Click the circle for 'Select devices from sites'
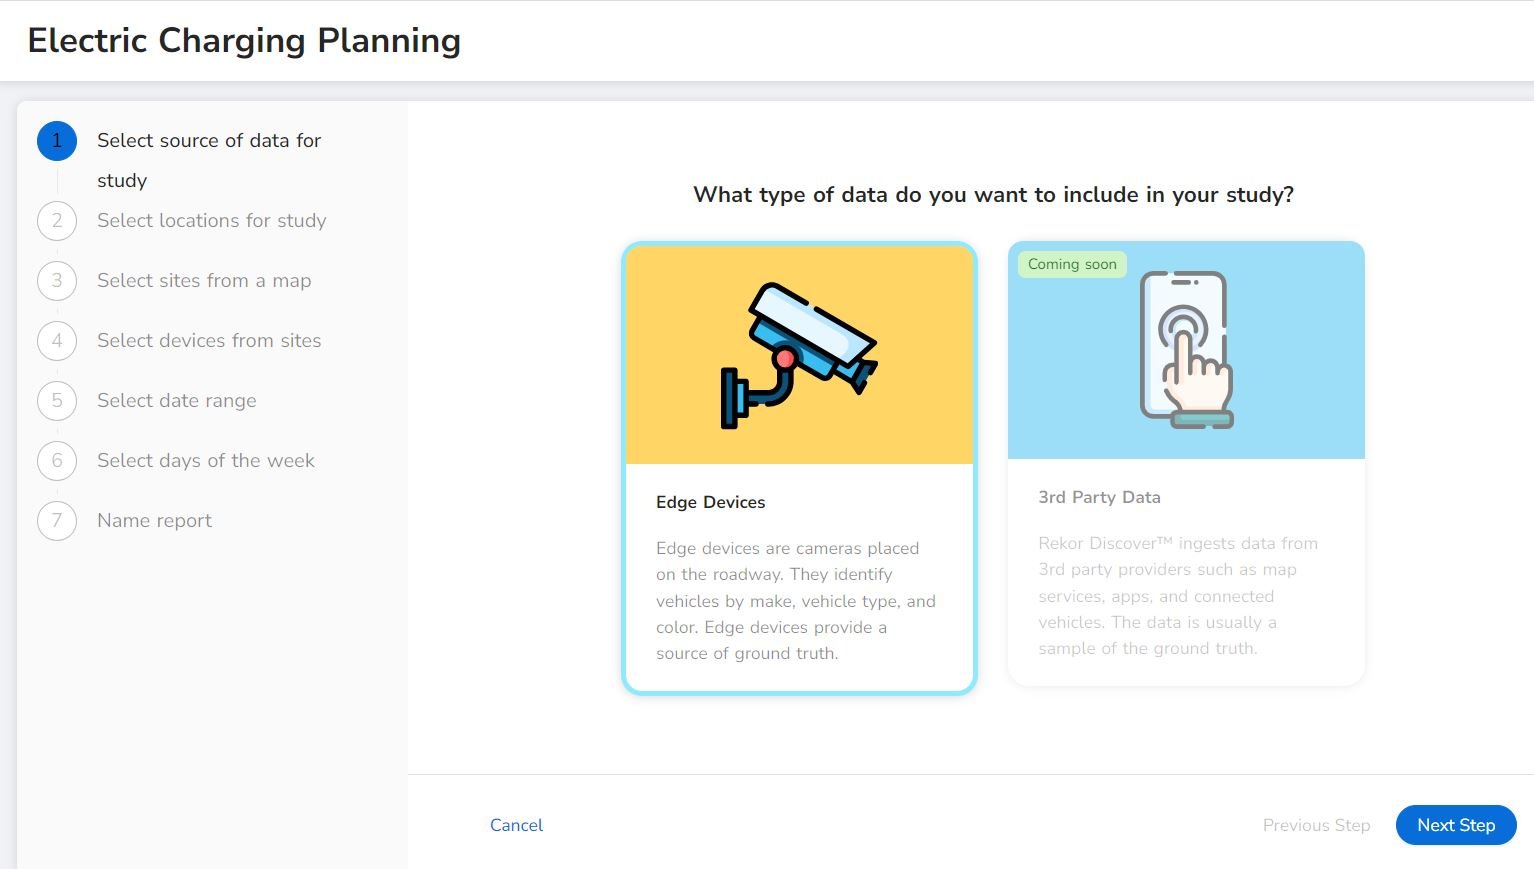 56,341
